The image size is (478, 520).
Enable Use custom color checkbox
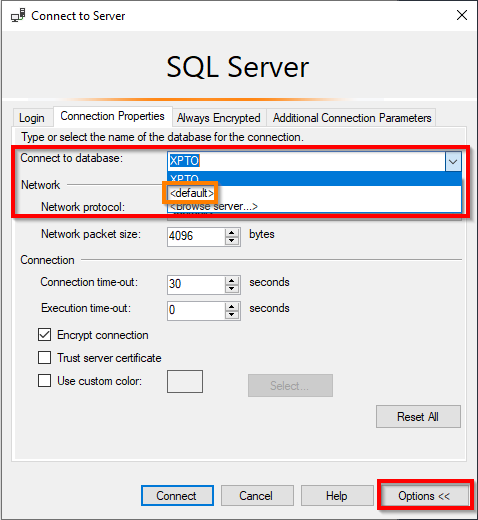(44, 380)
